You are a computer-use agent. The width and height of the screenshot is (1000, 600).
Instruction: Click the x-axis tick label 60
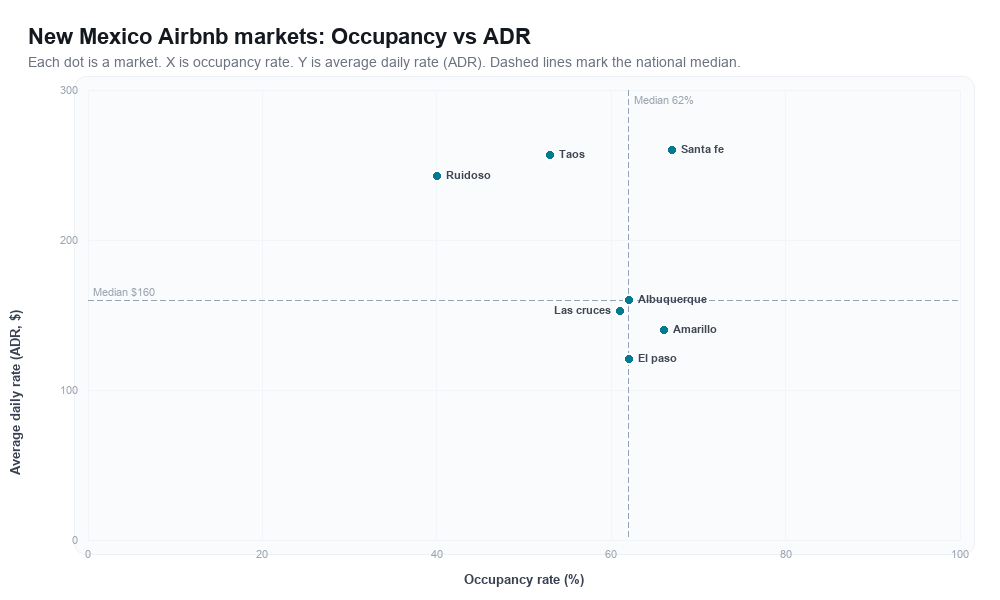point(611,555)
